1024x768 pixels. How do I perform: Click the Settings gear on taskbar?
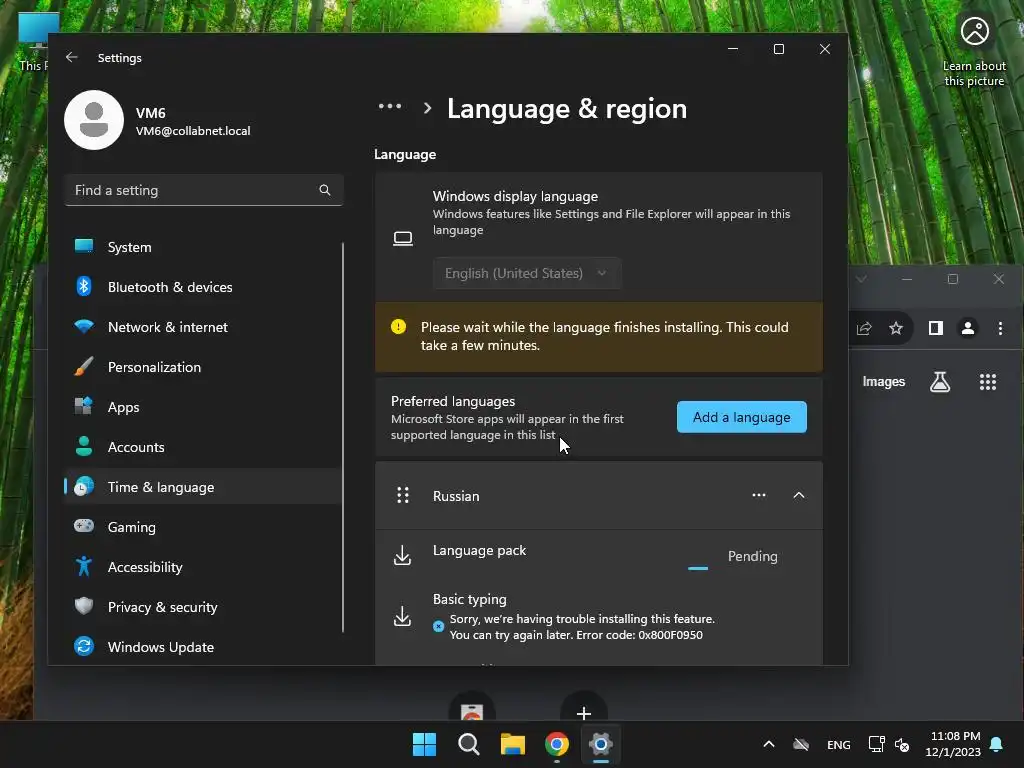click(601, 744)
